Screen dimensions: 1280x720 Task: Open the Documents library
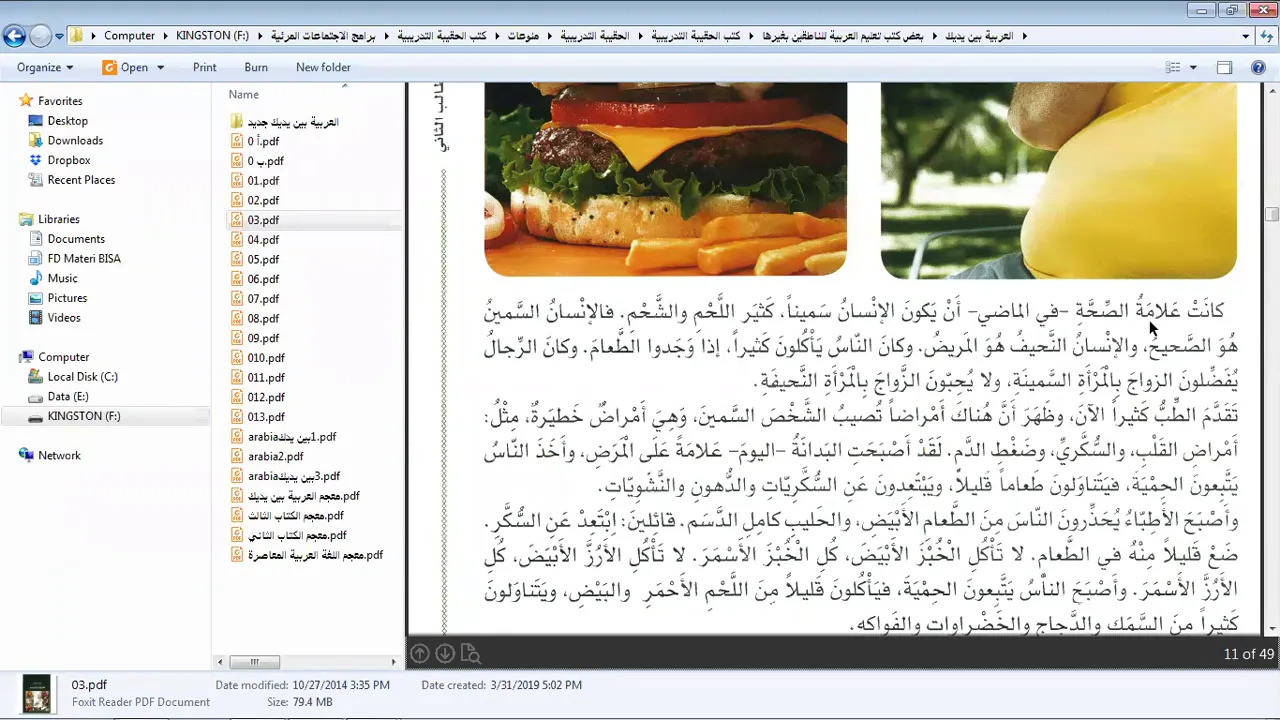point(76,239)
